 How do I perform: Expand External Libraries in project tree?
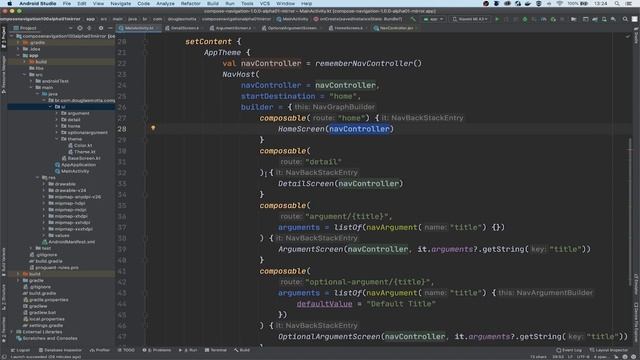coord(12,332)
